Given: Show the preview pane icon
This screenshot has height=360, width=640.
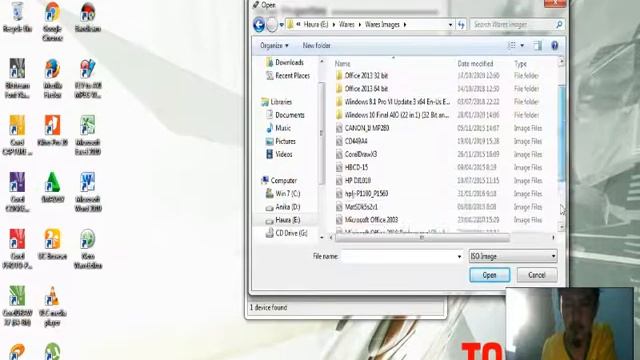Looking at the screenshot, I should pyautogui.click(x=538, y=46).
